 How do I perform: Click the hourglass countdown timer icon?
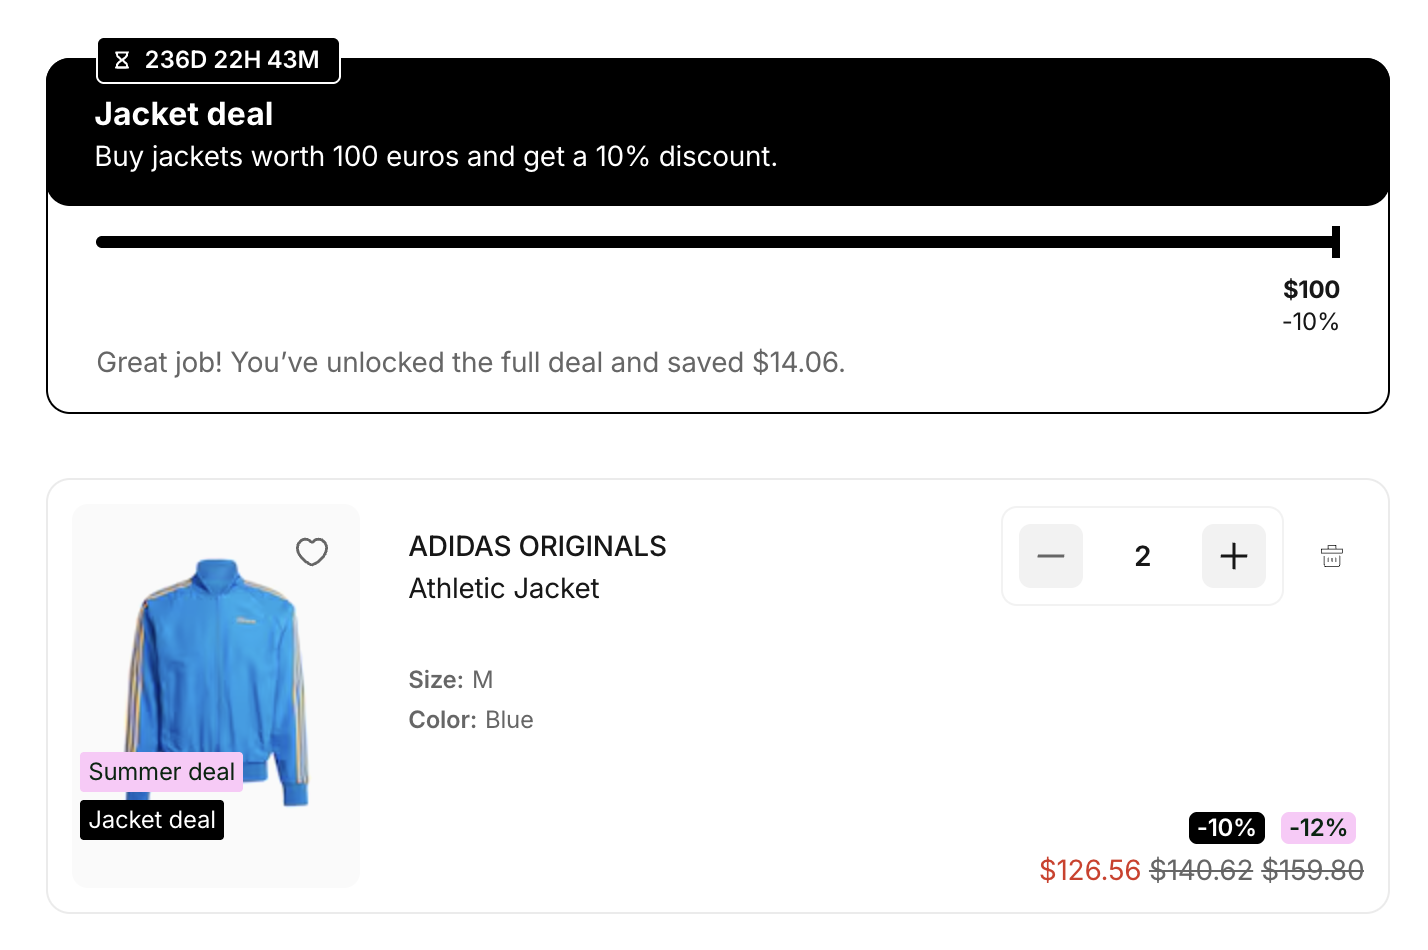pos(122,61)
